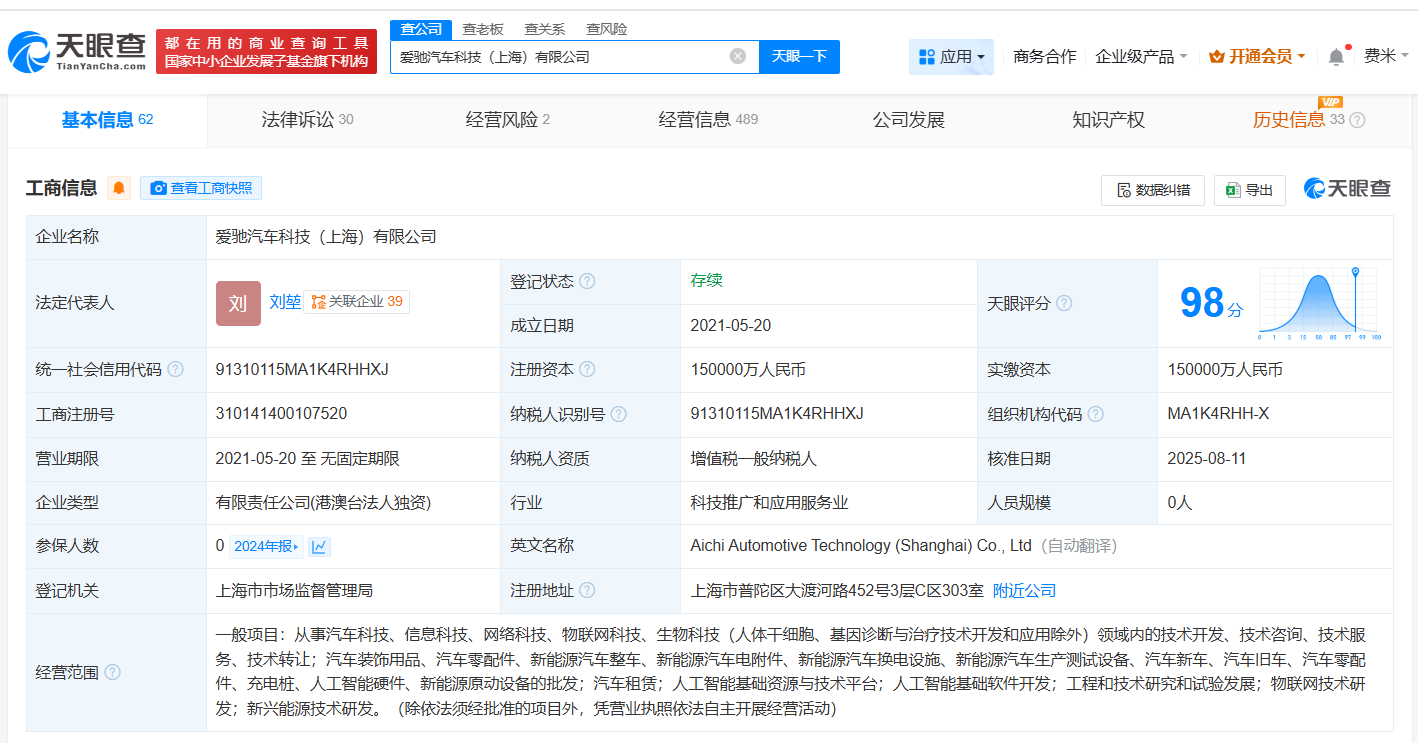Click the help icon next to 天眼评分
The height and width of the screenshot is (743, 1418).
[1065, 303]
